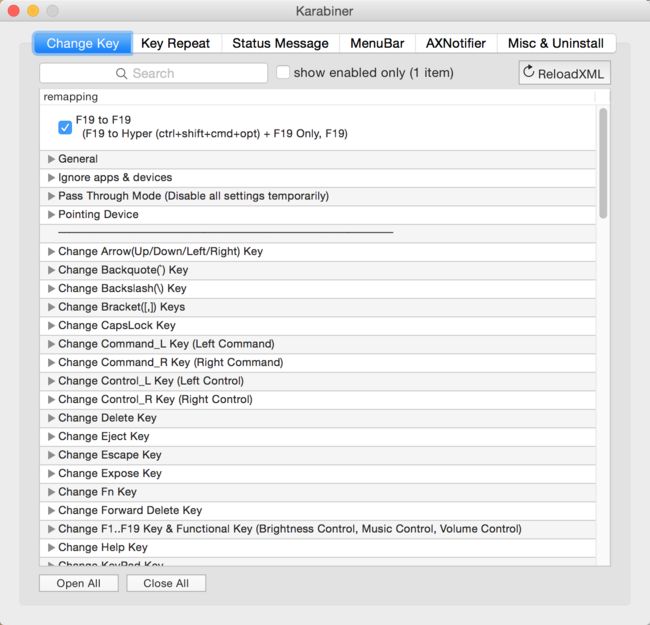Expand Change Forward Delete Key group

click(x=51, y=510)
